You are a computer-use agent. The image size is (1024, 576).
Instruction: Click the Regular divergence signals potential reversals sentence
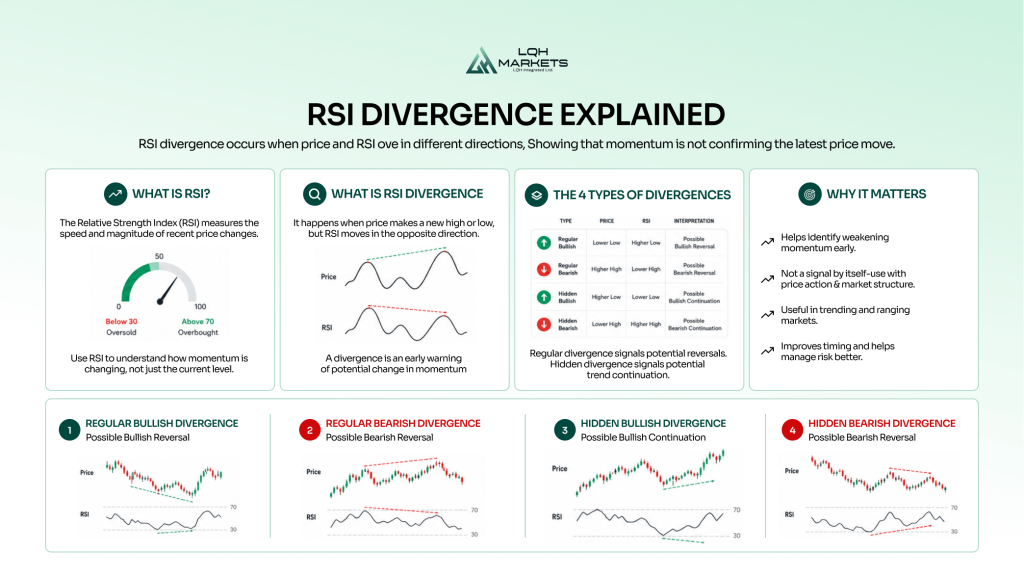click(x=628, y=353)
